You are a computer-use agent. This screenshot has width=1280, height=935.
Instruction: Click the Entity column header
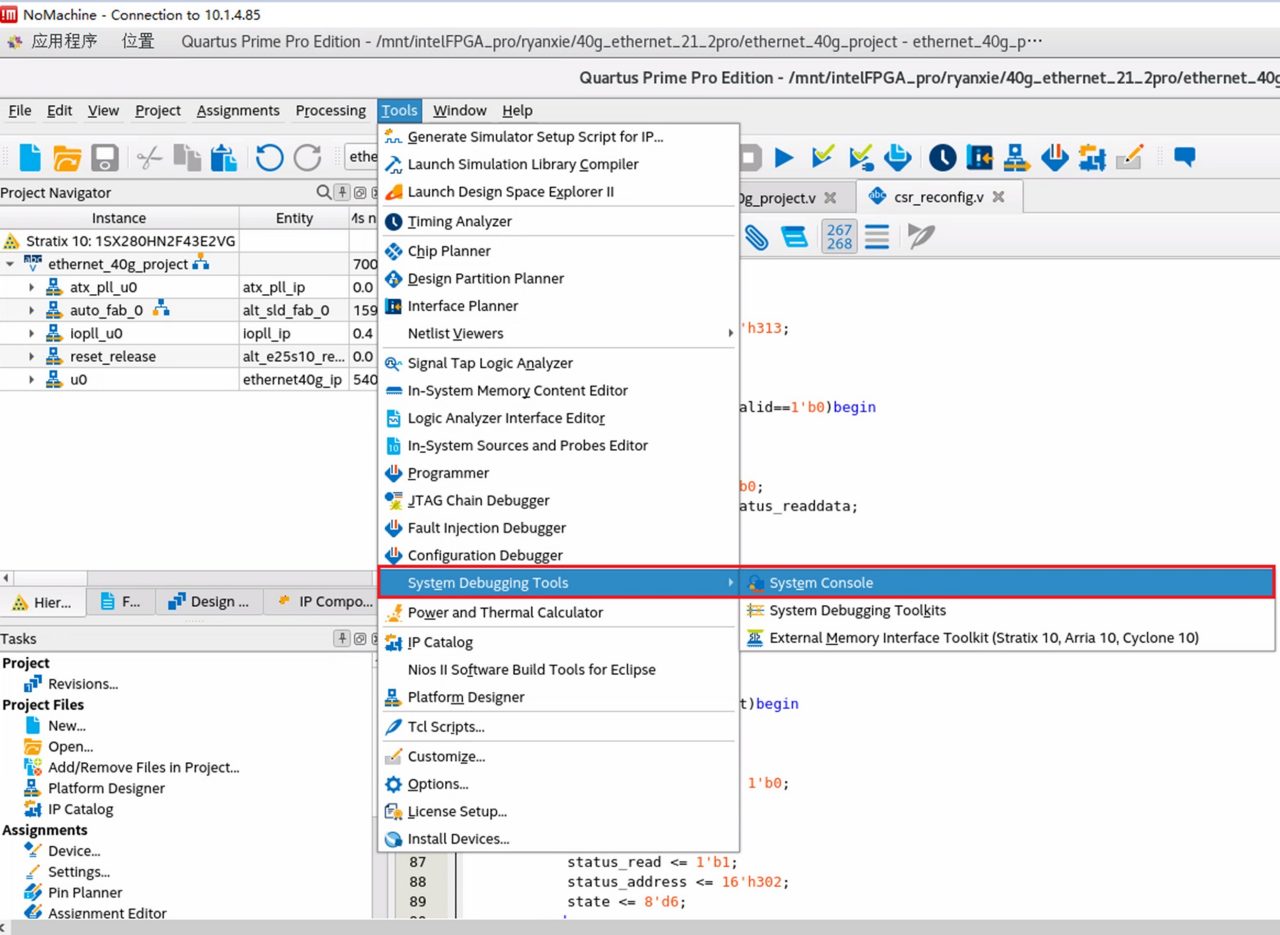pyautogui.click(x=294, y=218)
